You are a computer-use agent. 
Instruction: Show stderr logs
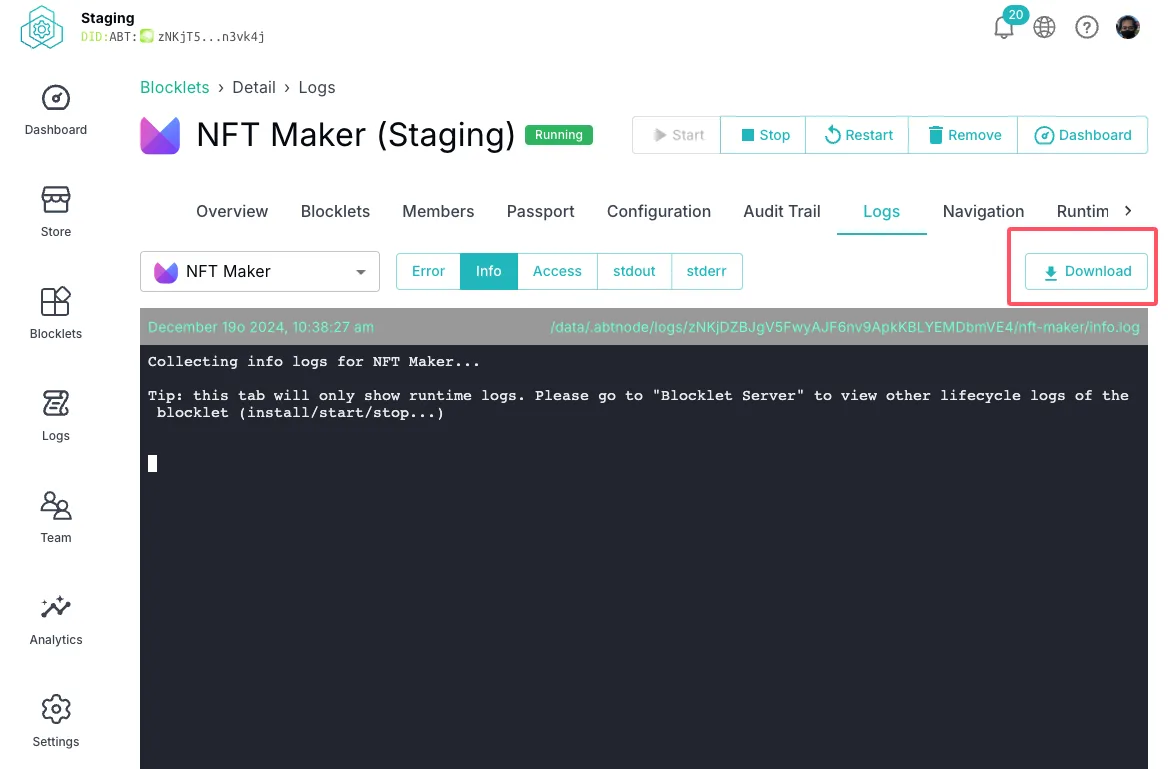(x=706, y=271)
